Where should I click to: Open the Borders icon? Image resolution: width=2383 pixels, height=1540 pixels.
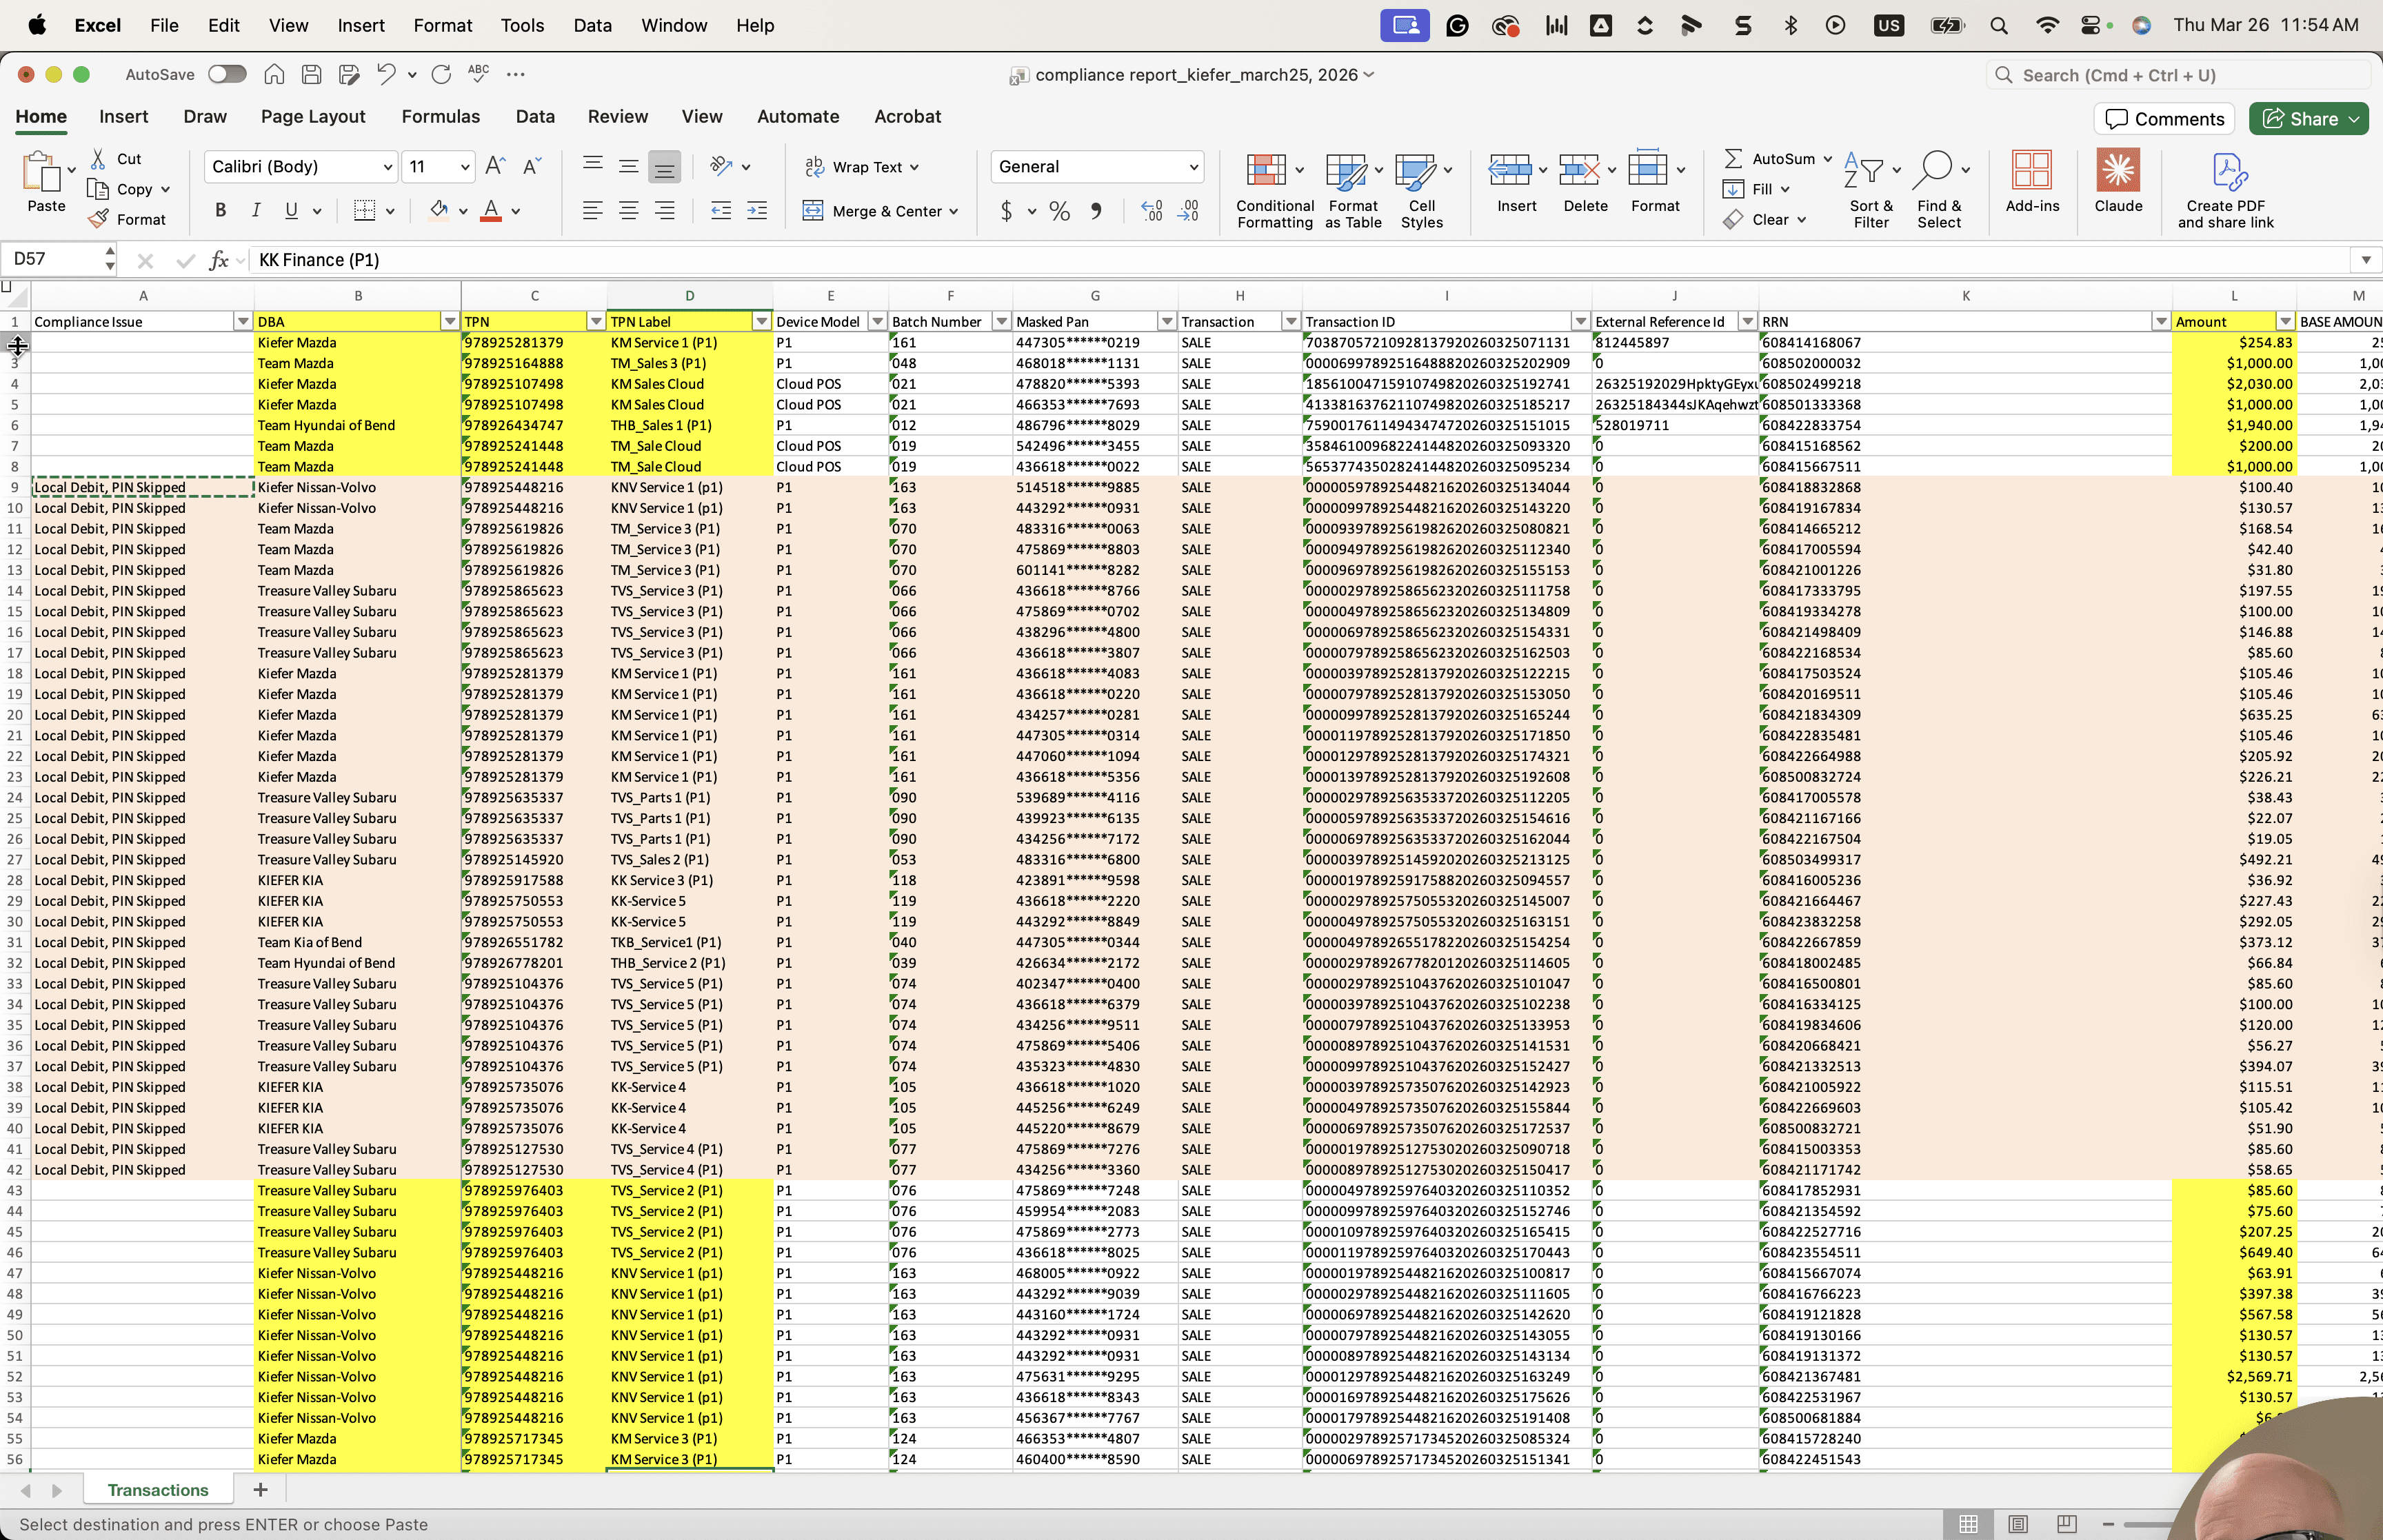pyautogui.click(x=365, y=210)
